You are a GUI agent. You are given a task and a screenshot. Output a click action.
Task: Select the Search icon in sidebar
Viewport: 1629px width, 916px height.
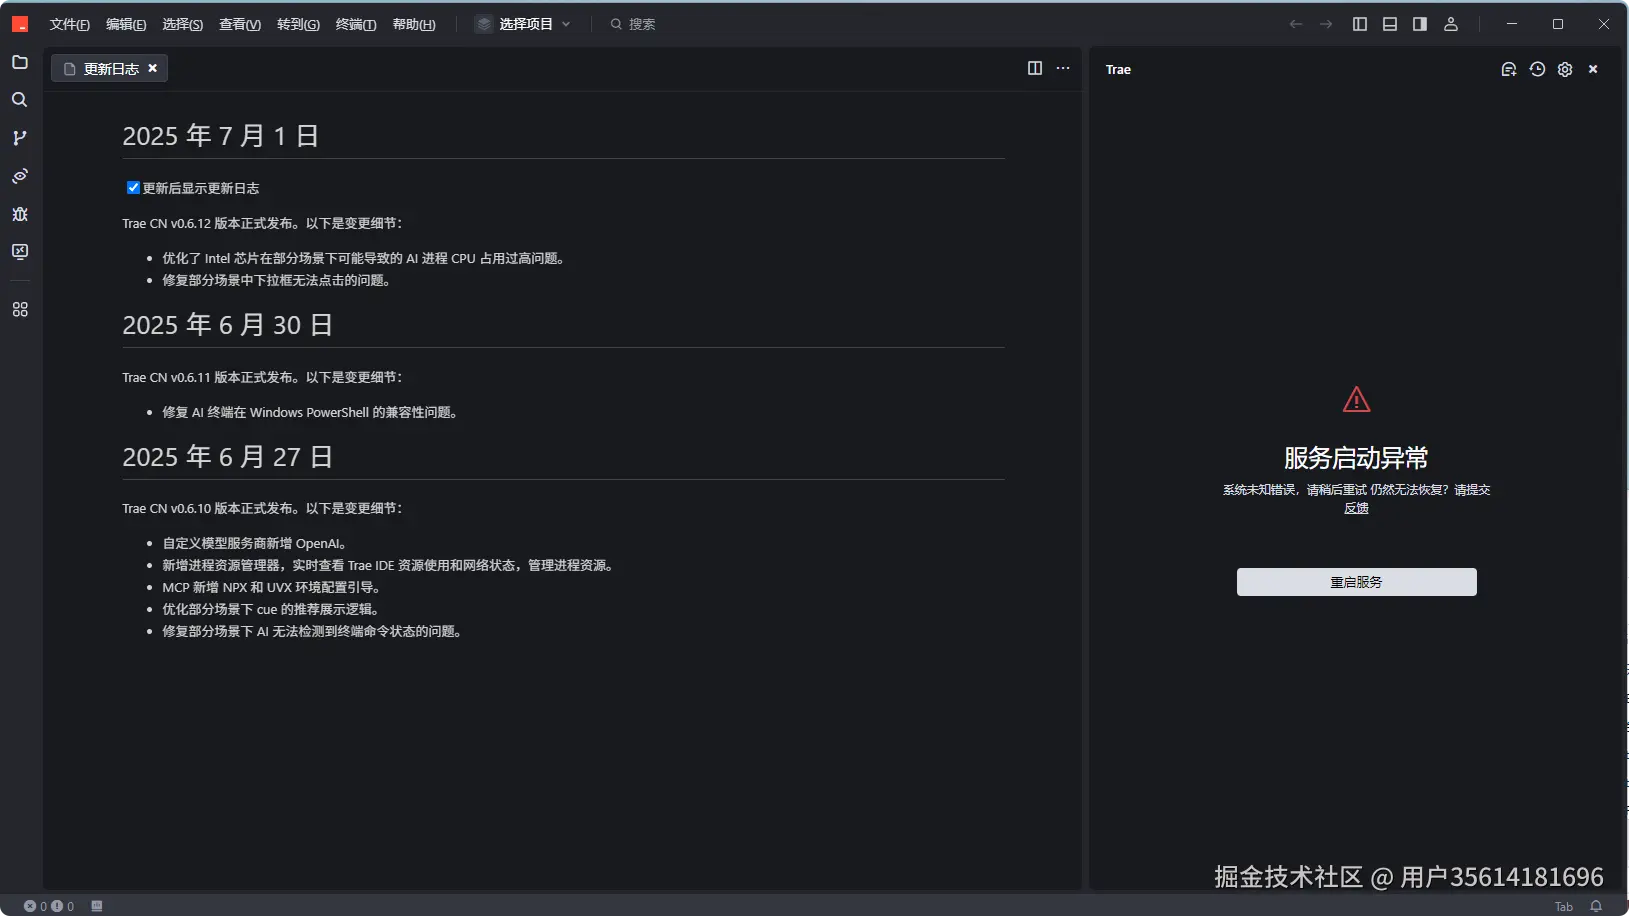pos(19,99)
